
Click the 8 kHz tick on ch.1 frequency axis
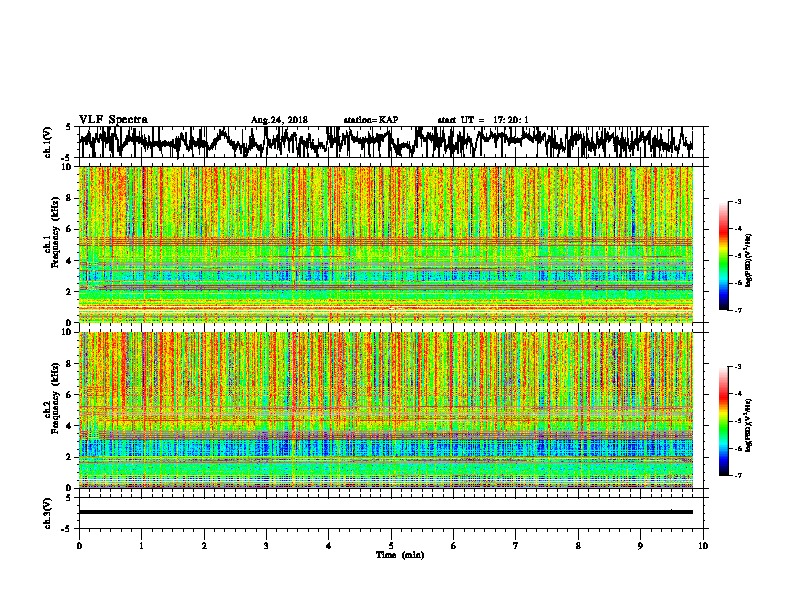[x=70, y=198]
